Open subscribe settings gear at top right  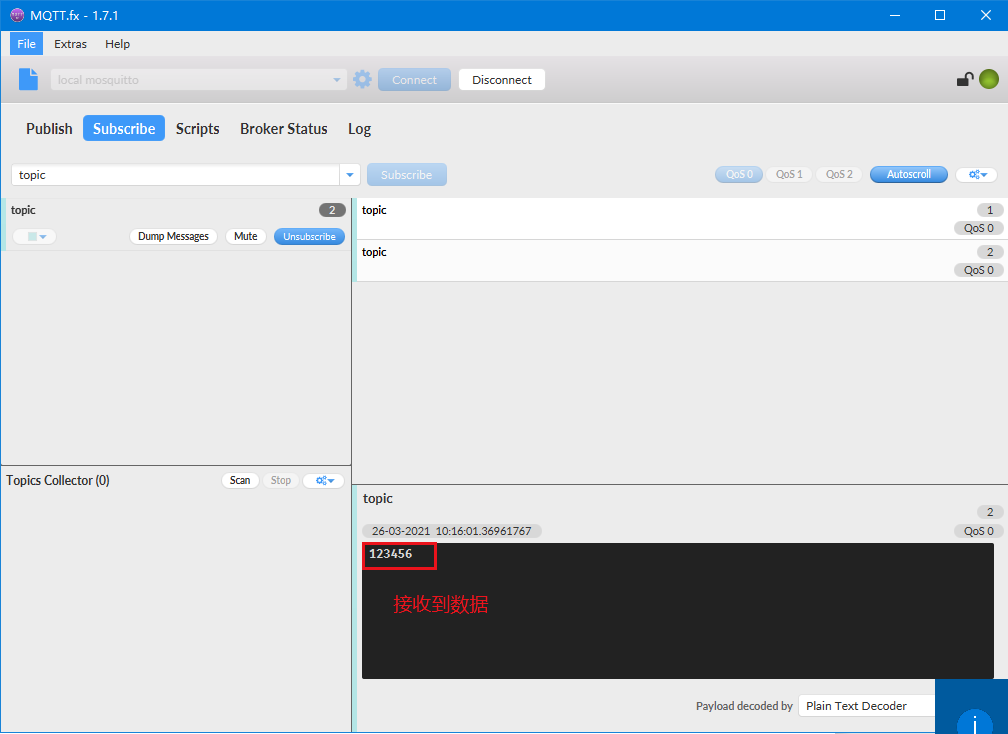pos(976,174)
